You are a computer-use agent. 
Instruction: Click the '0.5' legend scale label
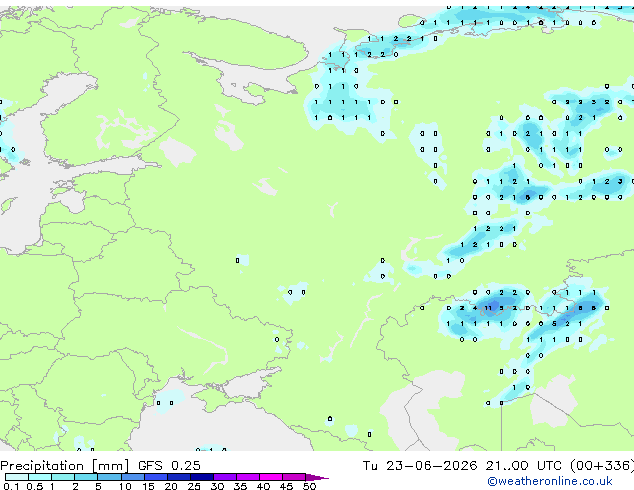pos(34,486)
